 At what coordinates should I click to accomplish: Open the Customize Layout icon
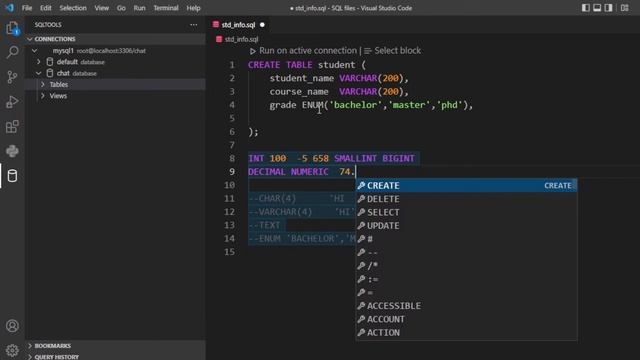pyautogui.click(x=624, y=8)
